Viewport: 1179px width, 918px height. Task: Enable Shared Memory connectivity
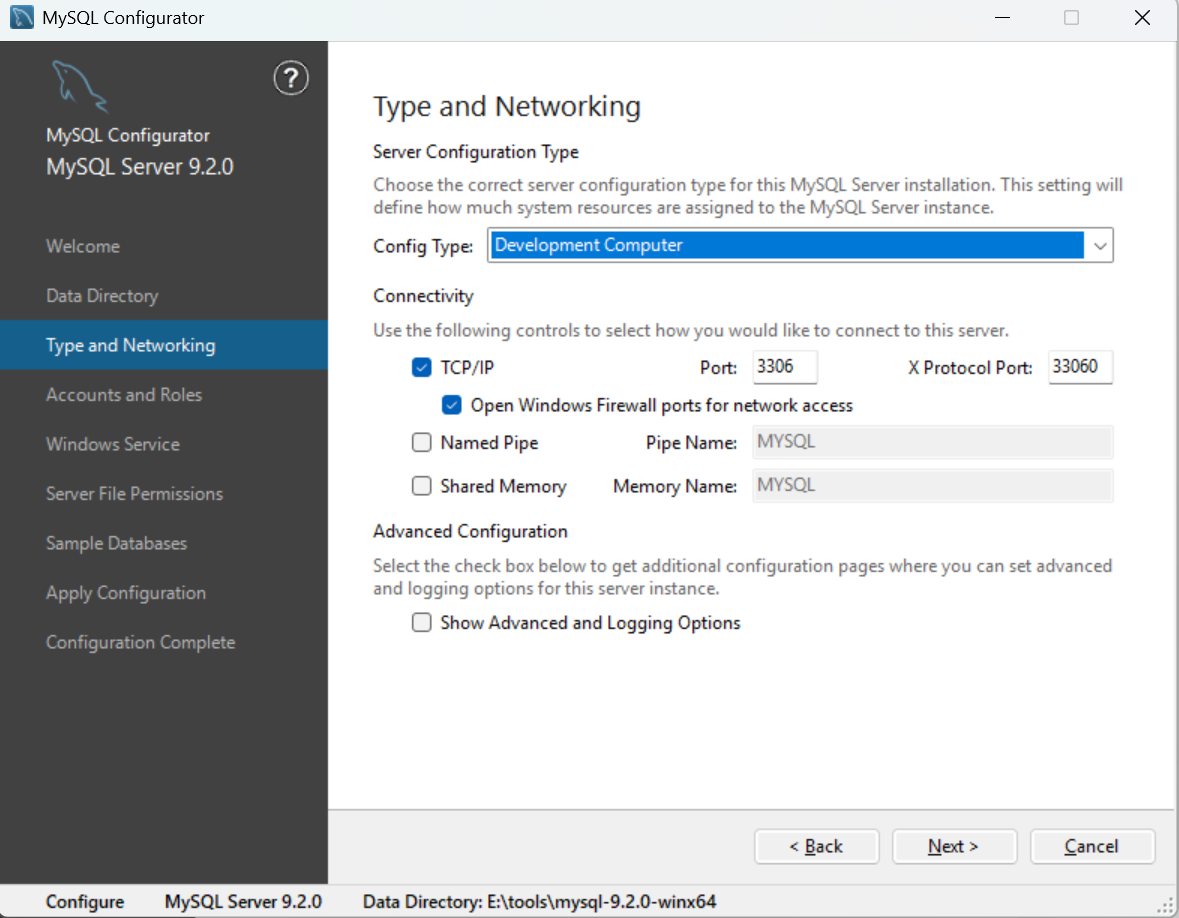[421, 486]
